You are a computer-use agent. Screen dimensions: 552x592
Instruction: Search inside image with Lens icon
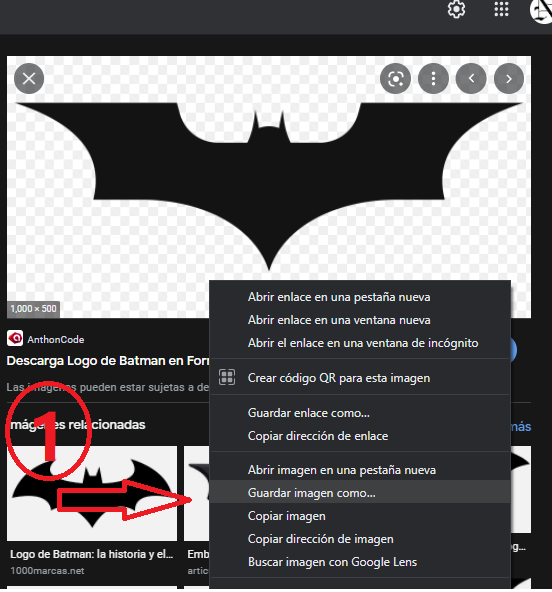tap(395, 79)
